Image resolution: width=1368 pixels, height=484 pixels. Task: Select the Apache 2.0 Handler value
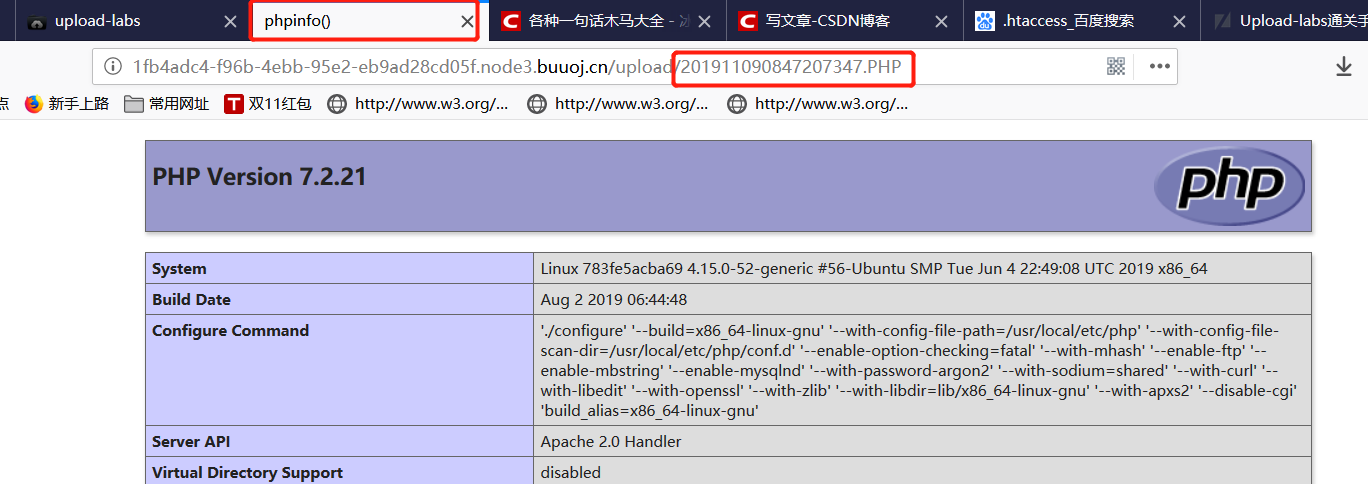pos(611,442)
